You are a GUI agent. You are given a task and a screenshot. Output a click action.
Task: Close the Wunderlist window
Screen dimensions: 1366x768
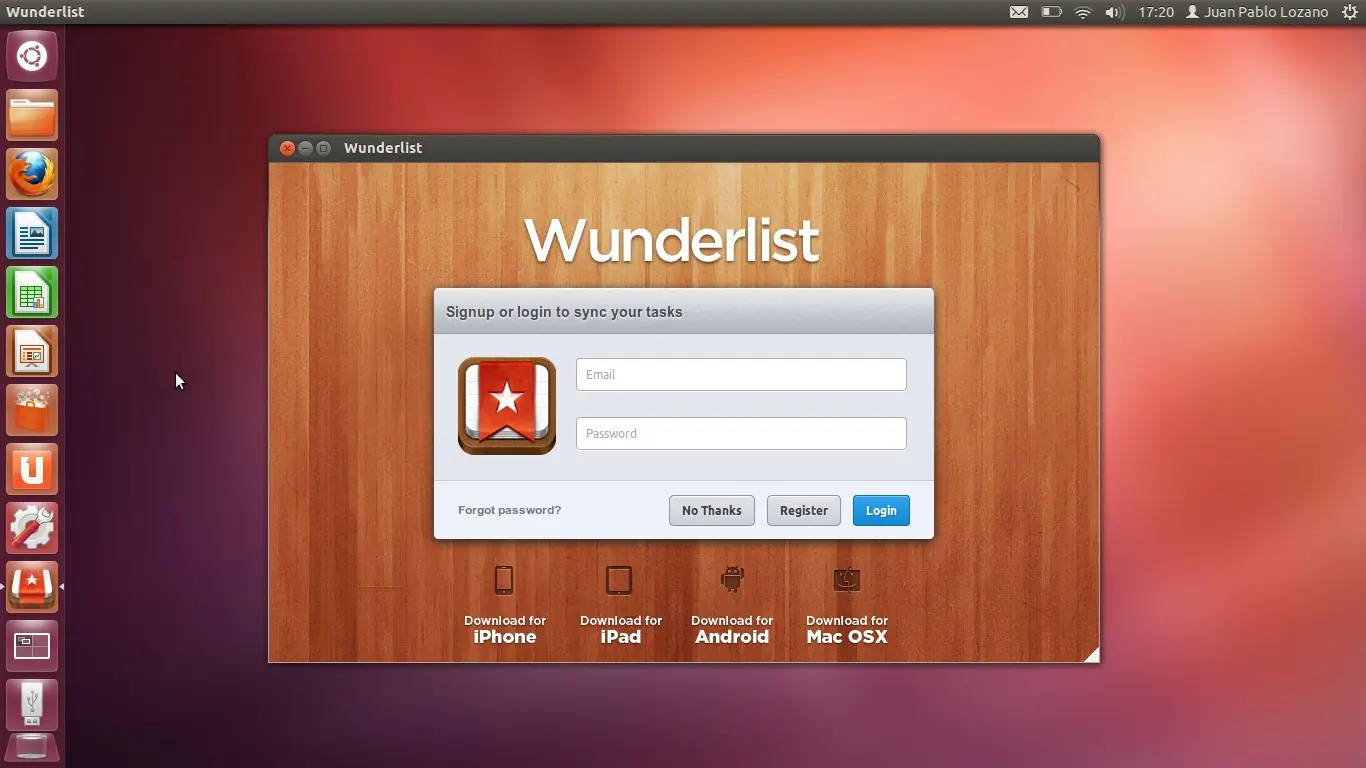tap(287, 148)
